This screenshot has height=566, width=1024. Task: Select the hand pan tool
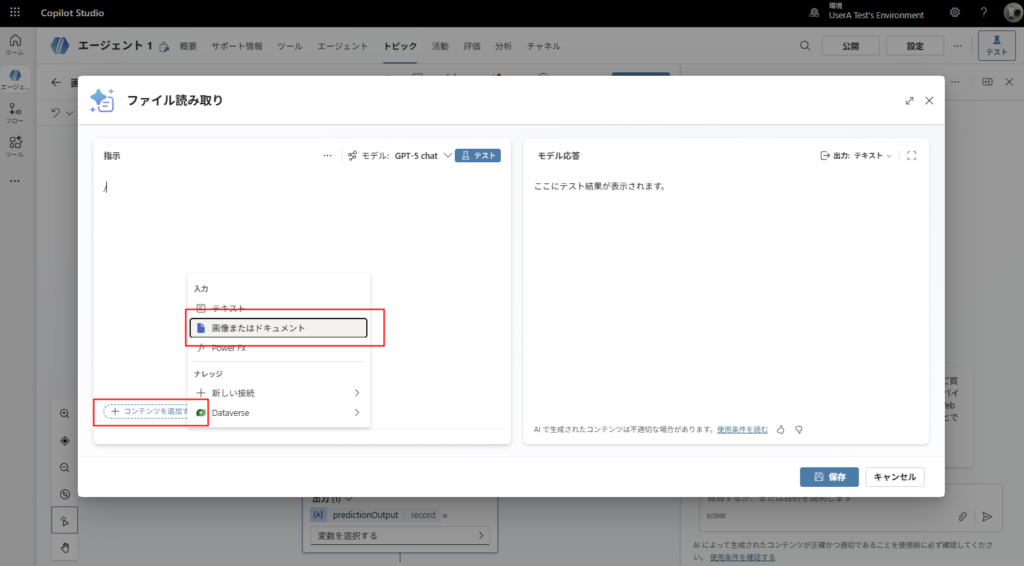[65, 548]
